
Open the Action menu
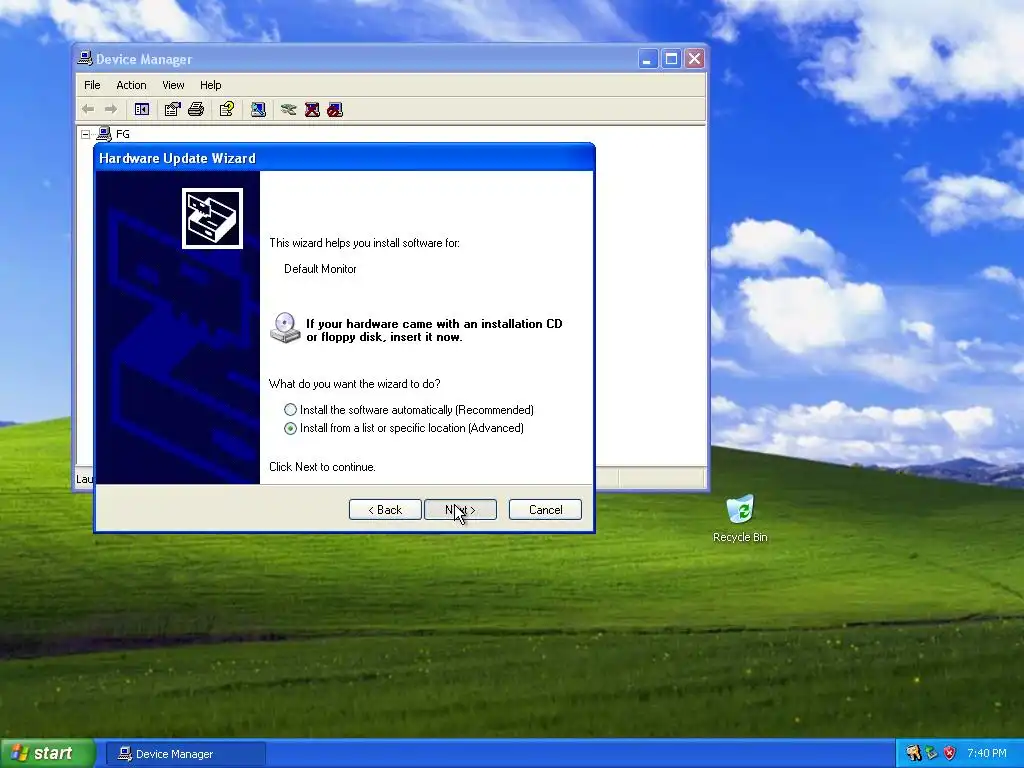(x=131, y=85)
